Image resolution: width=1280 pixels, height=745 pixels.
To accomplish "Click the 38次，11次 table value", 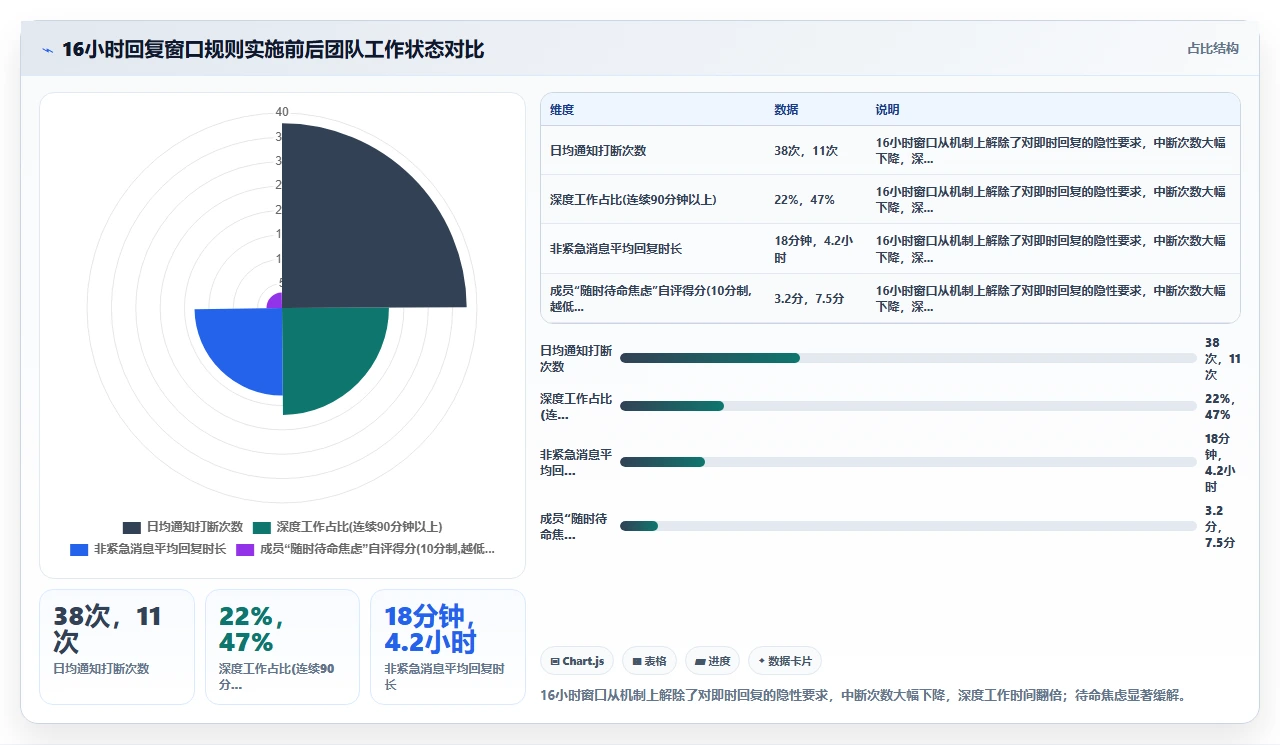I will tap(806, 151).
